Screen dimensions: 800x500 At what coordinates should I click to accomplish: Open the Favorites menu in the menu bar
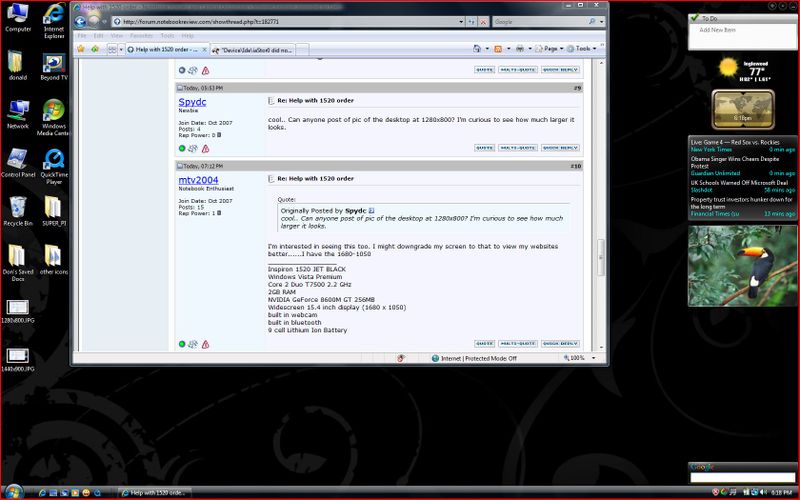pyautogui.click(x=141, y=36)
